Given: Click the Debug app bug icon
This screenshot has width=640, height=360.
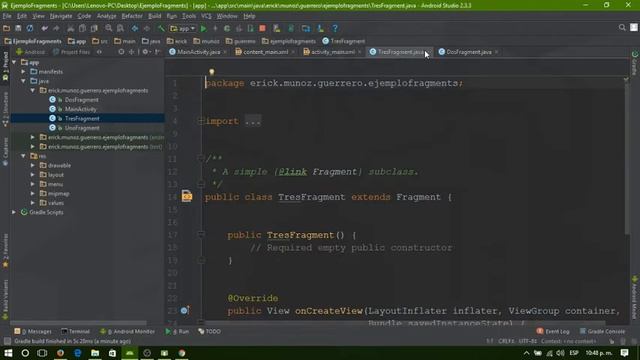Looking at the screenshot, I should pyautogui.click(x=227, y=28).
